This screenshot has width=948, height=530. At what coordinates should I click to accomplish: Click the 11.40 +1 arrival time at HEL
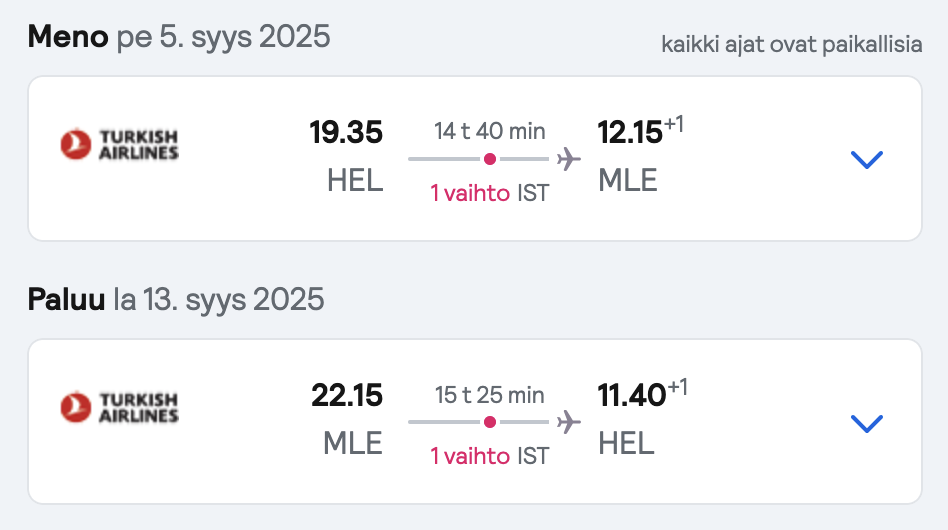pyautogui.click(x=642, y=394)
